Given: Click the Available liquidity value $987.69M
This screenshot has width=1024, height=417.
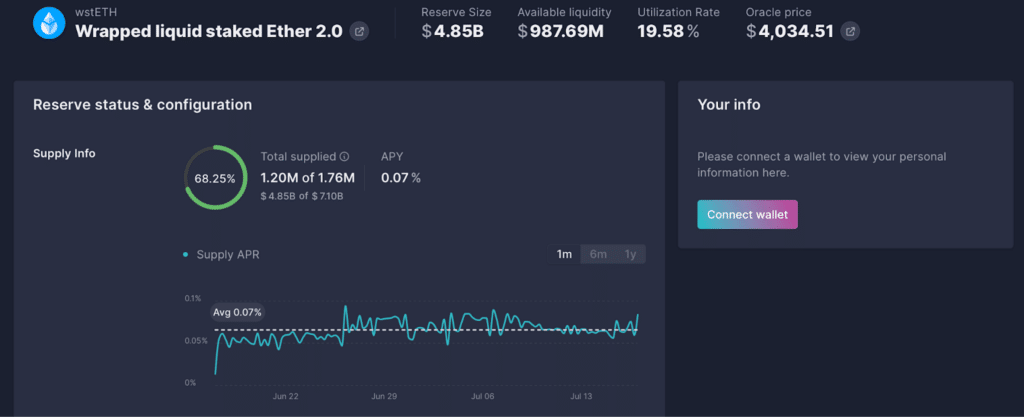Looking at the screenshot, I should (x=560, y=31).
